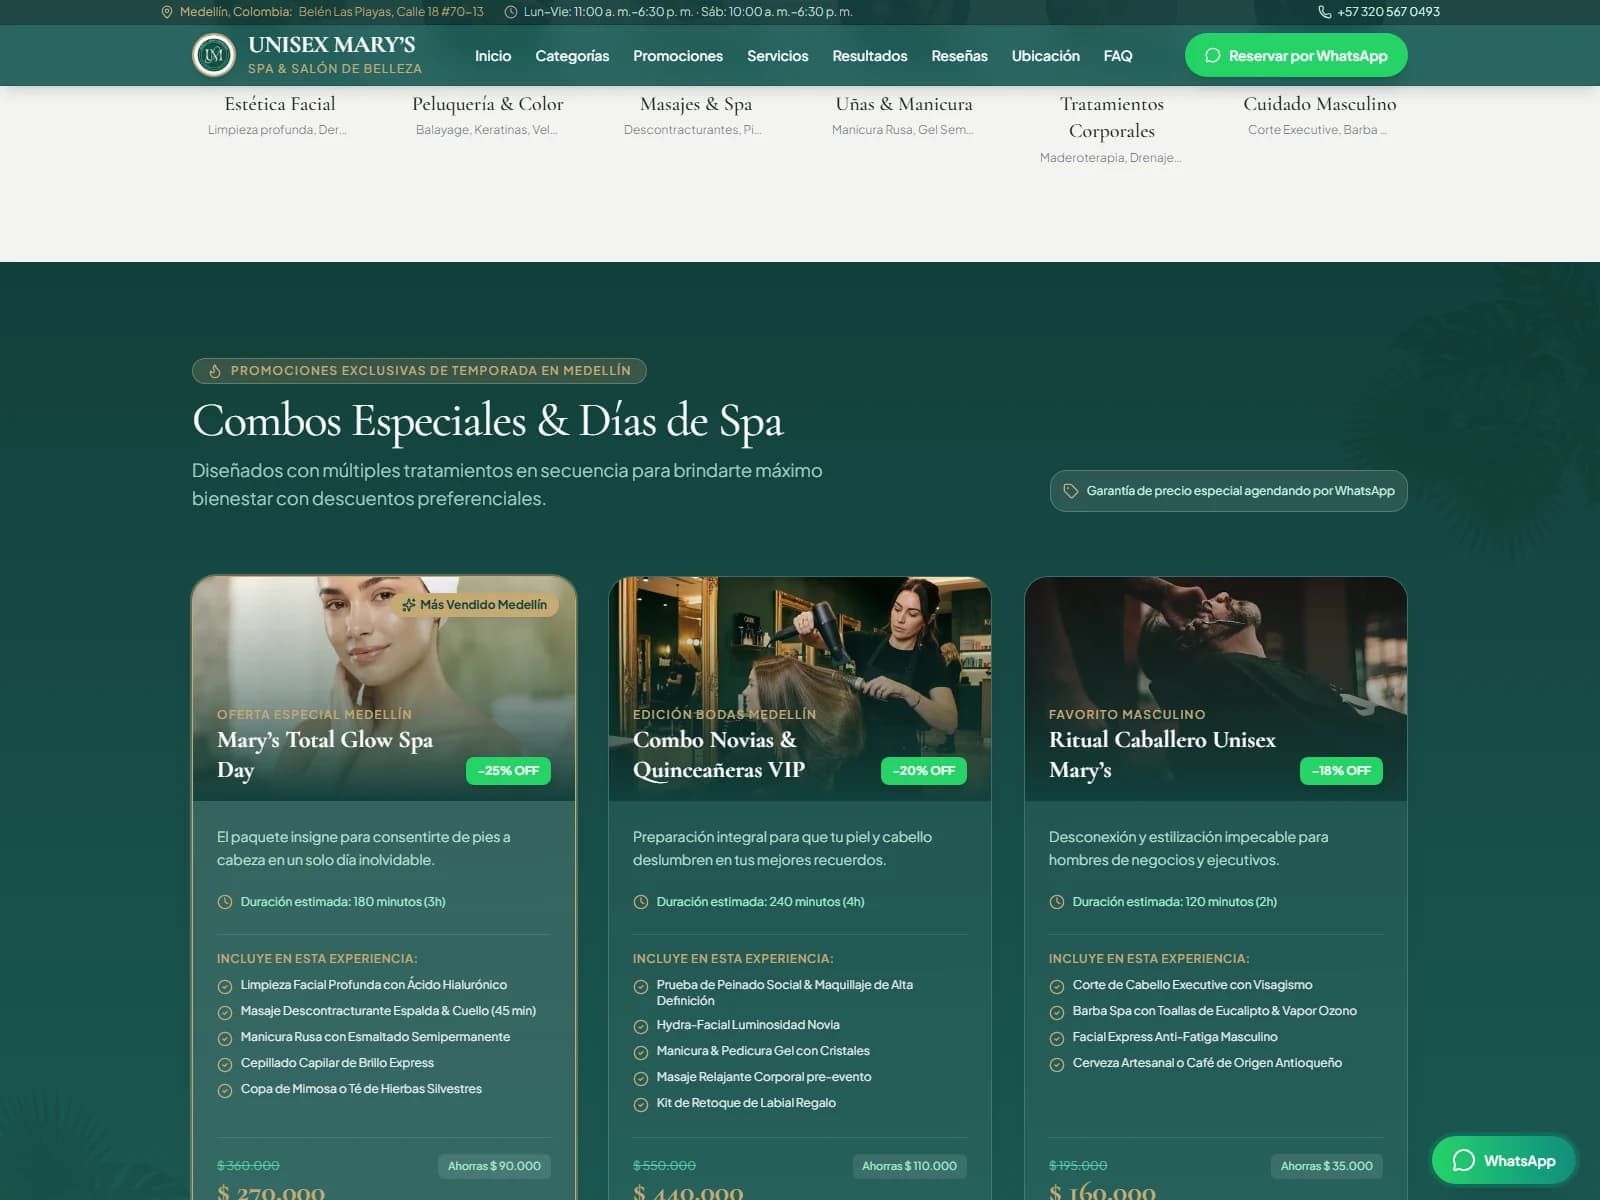Image resolution: width=1600 pixels, height=1200 pixels.
Task: Click the phone number +57 320 567 0493
Action: tap(1389, 12)
